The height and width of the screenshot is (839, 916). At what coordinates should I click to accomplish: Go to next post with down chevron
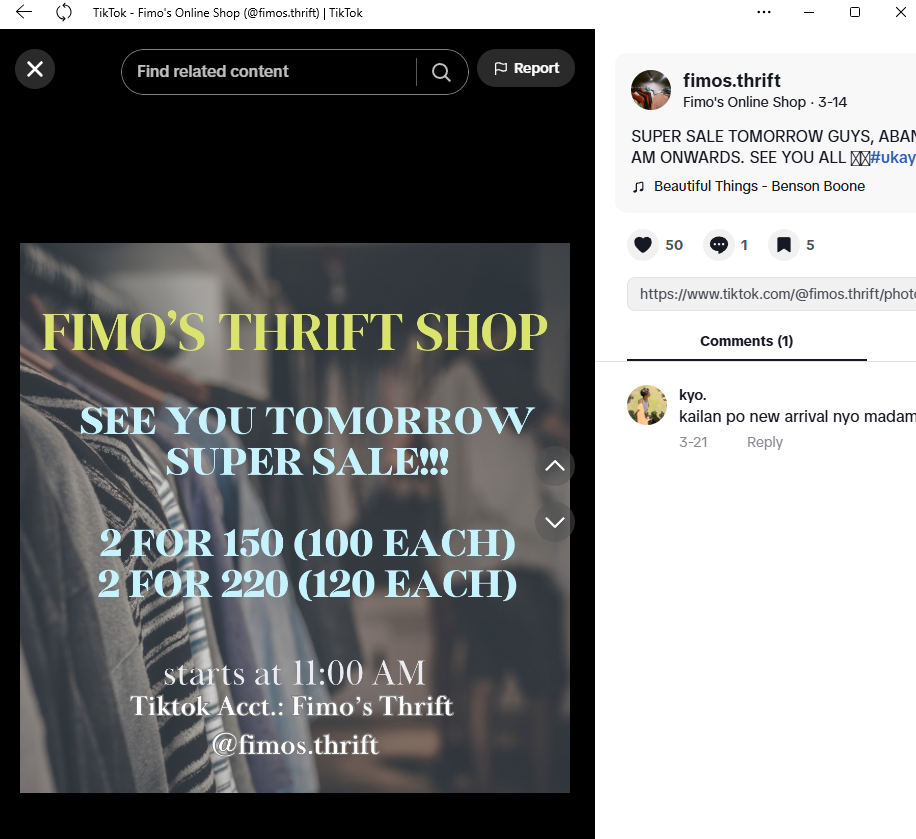(x=555, y=522)
